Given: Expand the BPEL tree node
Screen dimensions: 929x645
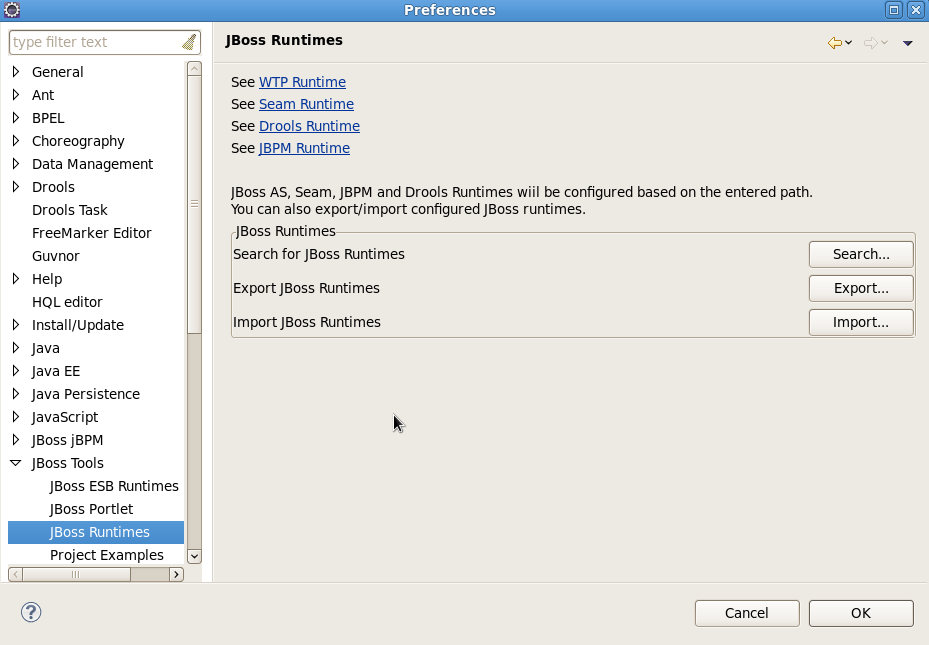Looking at the screenshot, I should (x=16, y=118).
